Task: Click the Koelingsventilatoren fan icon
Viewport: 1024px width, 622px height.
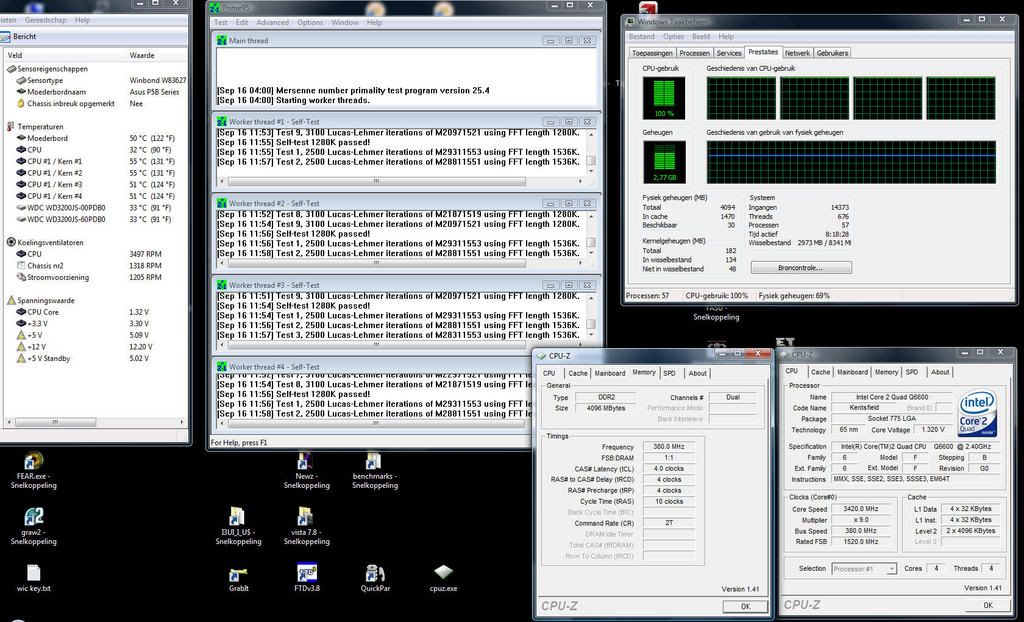Action: pos(11,242)
